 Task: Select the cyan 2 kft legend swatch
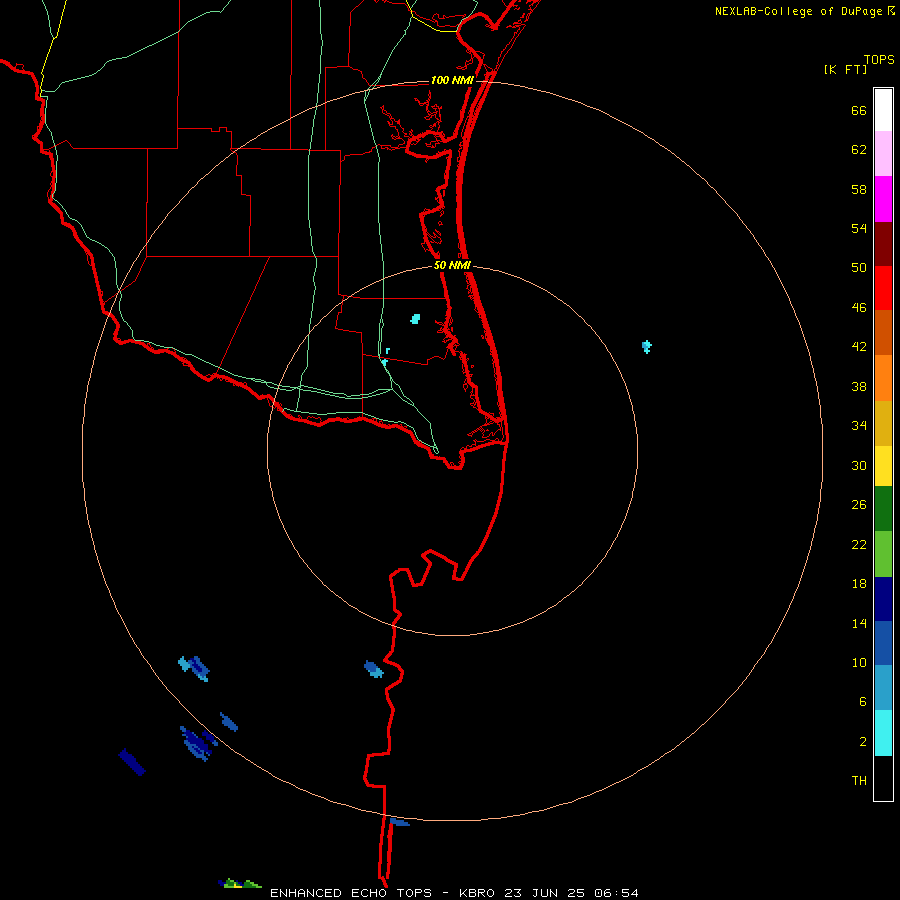[883, 733]
